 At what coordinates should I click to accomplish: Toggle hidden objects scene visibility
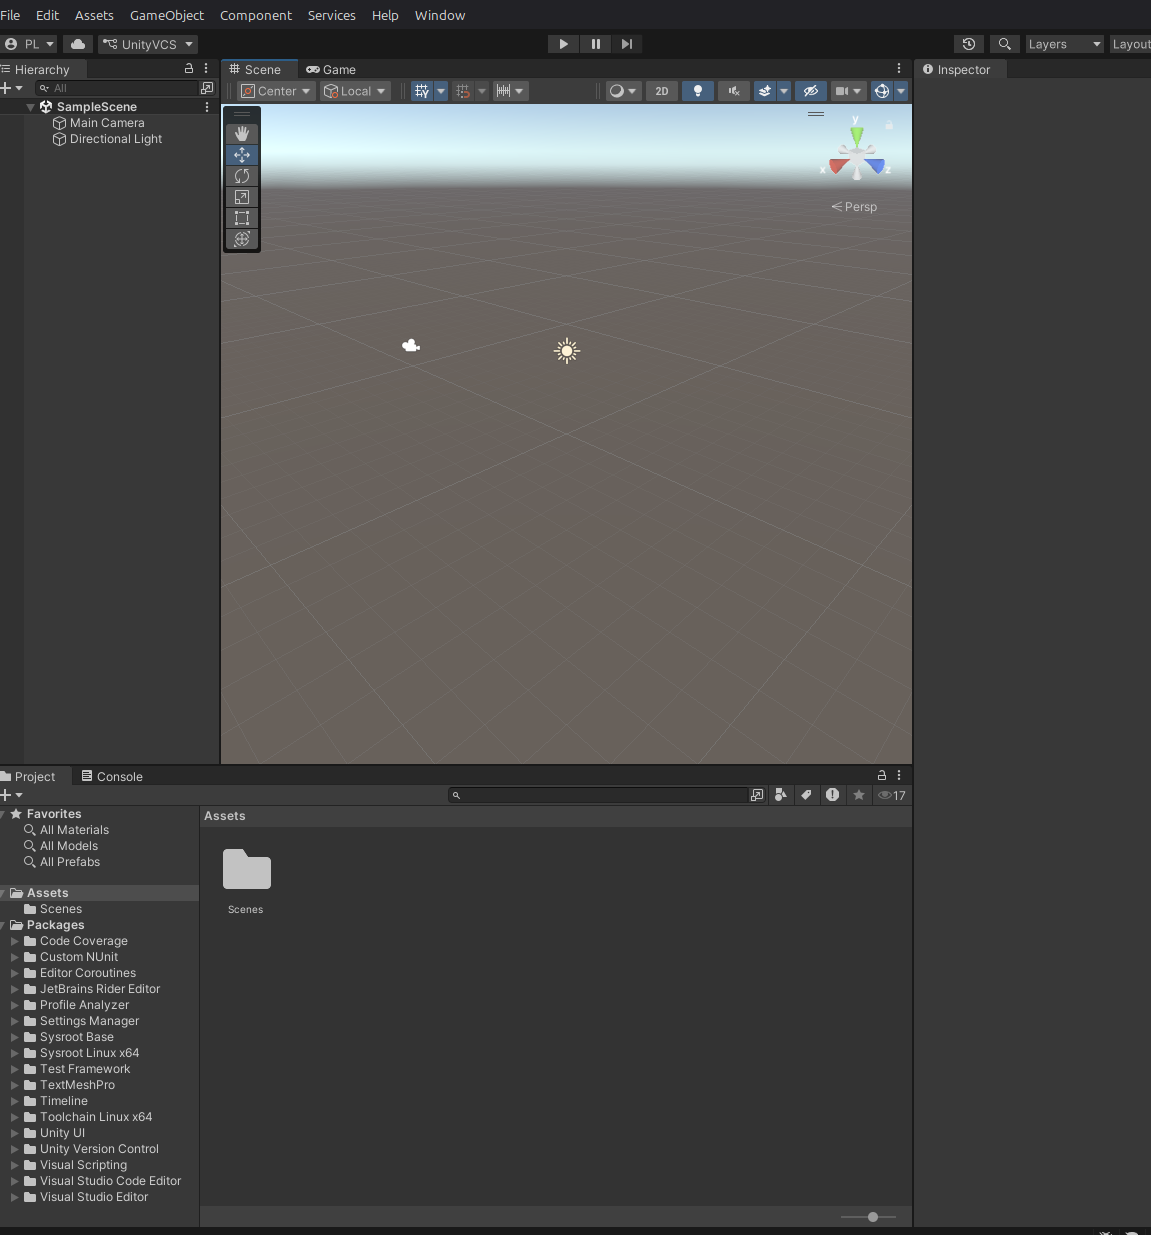(811, 91)
